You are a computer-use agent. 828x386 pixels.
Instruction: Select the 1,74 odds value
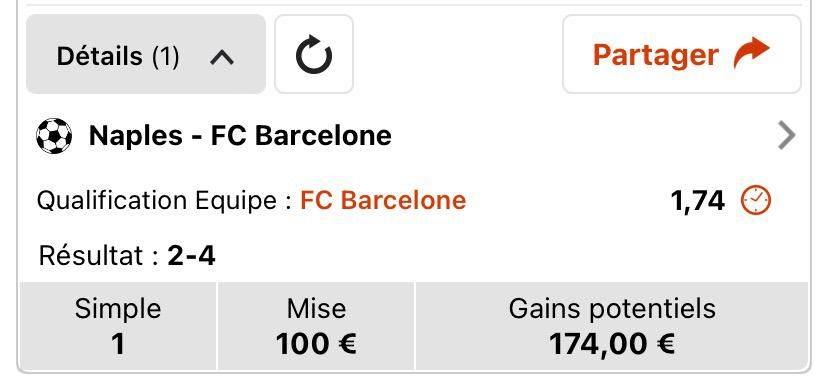[x=697, y=201]
